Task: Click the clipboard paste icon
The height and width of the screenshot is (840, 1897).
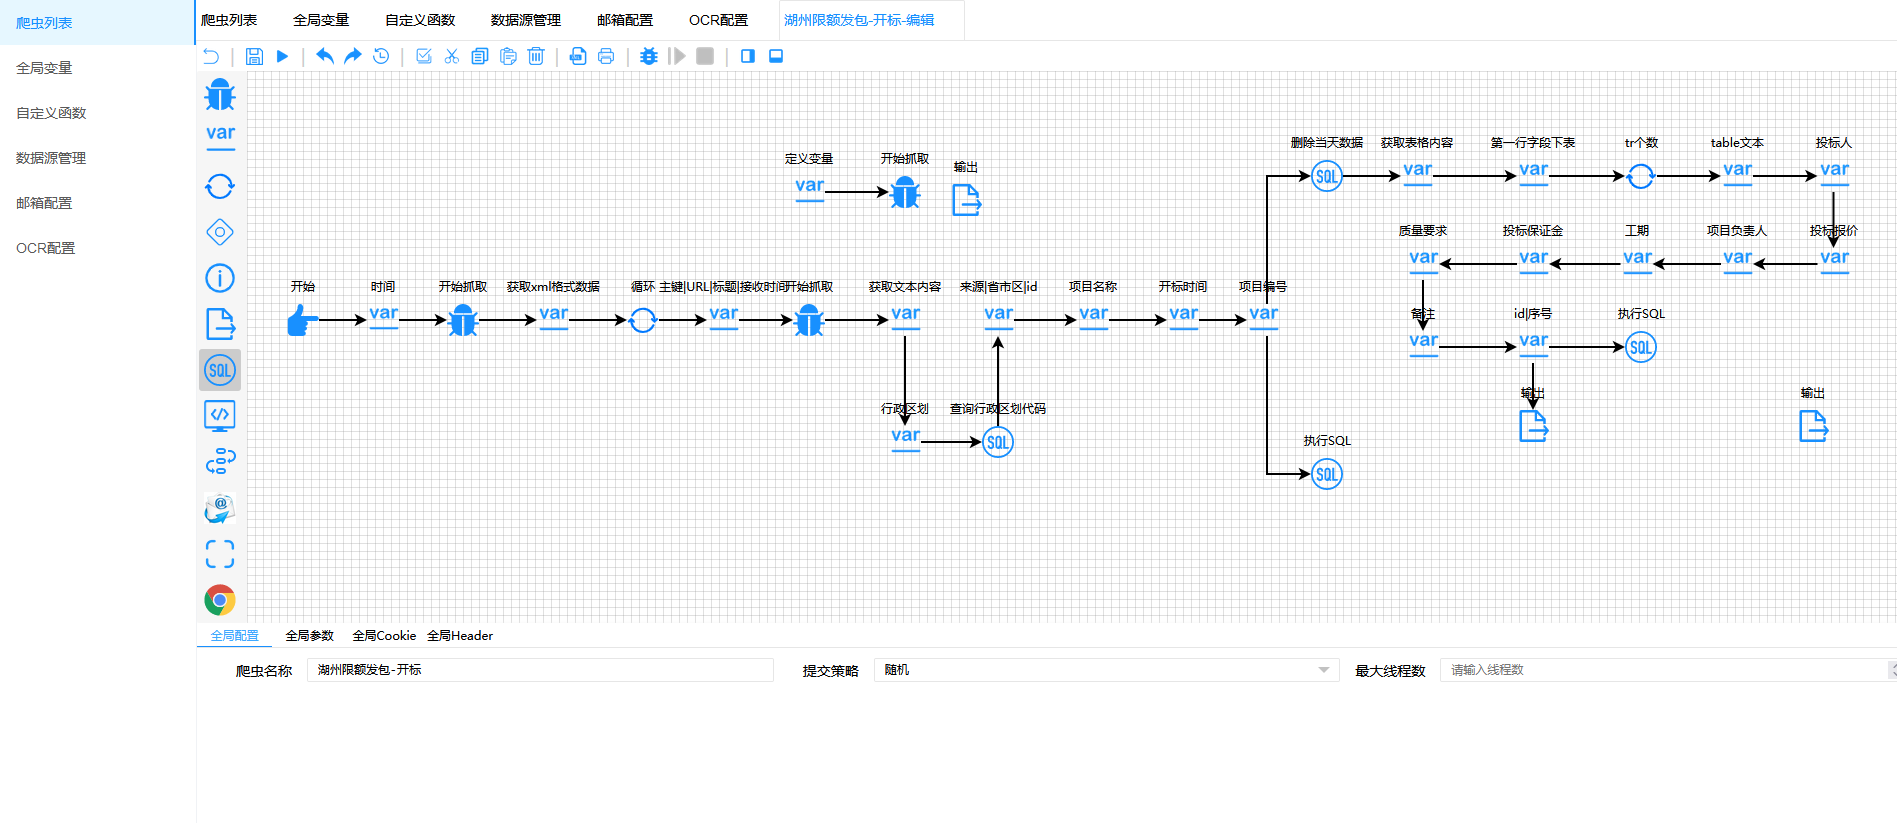Action: [508, 56]
